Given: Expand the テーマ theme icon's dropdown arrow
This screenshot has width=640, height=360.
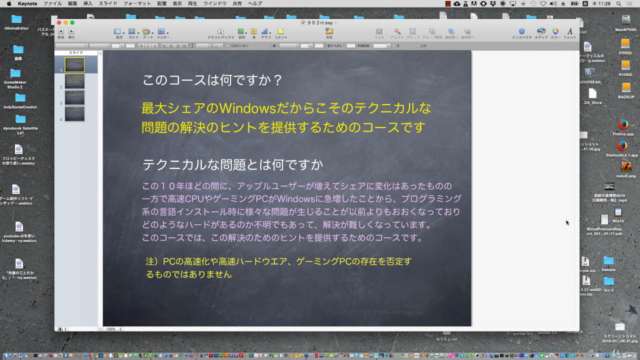Looking at the screenshot, I should (153, 32).
